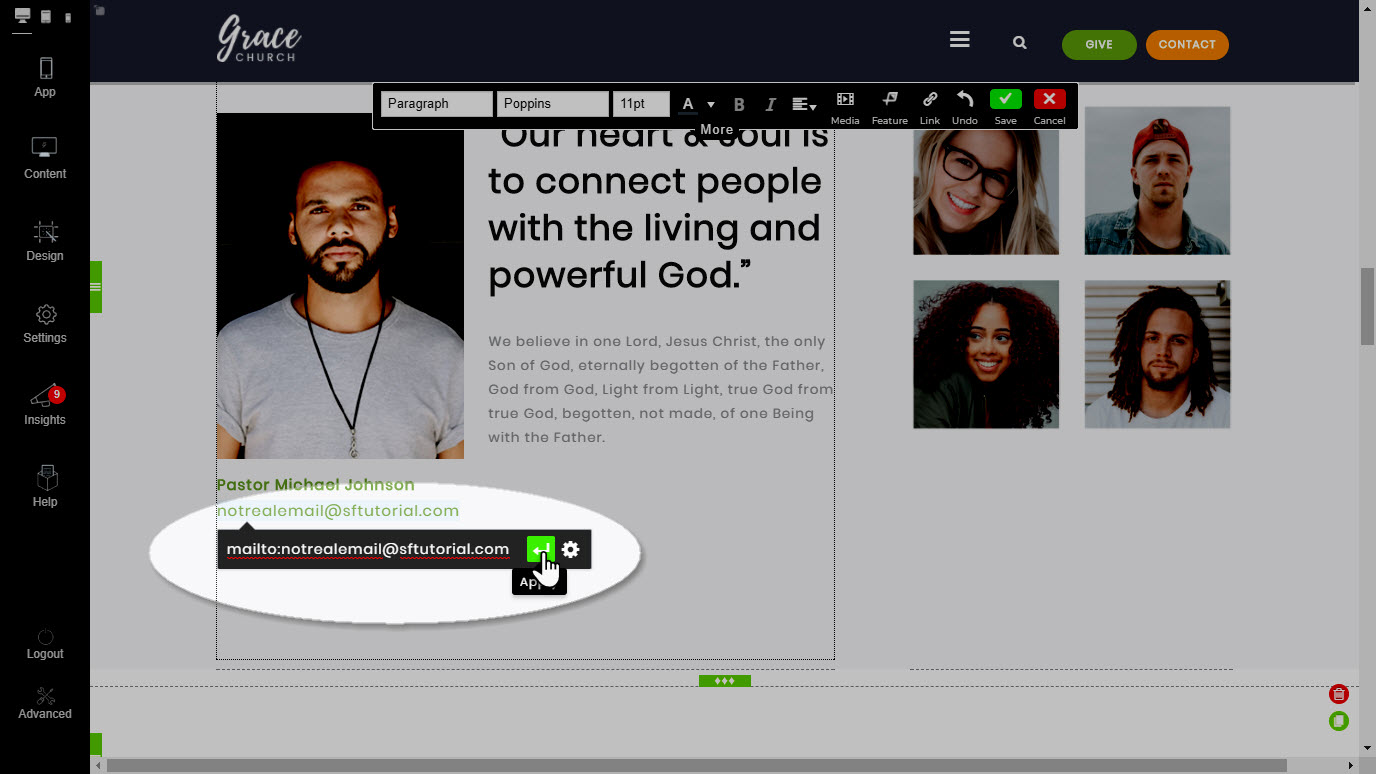This screenshot has width=1376, height=774.
Task: Undo the last edit
Action: [x=965, y=107]
